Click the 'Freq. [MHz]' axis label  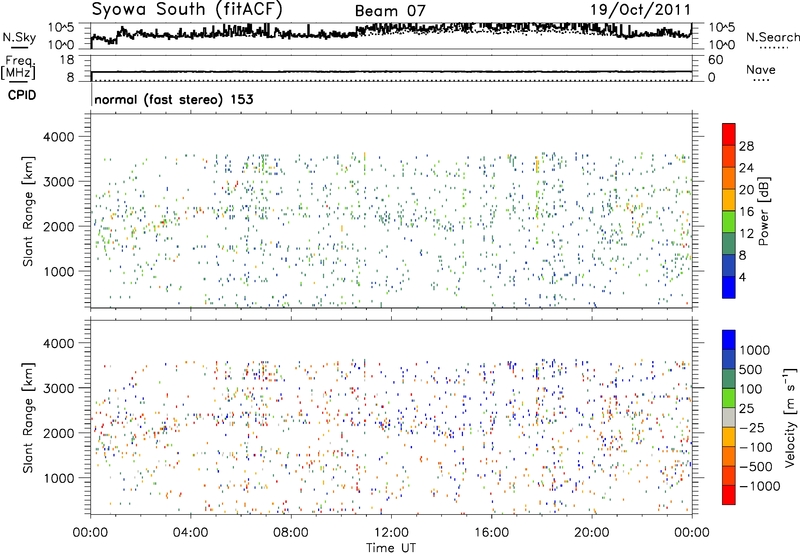coord(18,67)
